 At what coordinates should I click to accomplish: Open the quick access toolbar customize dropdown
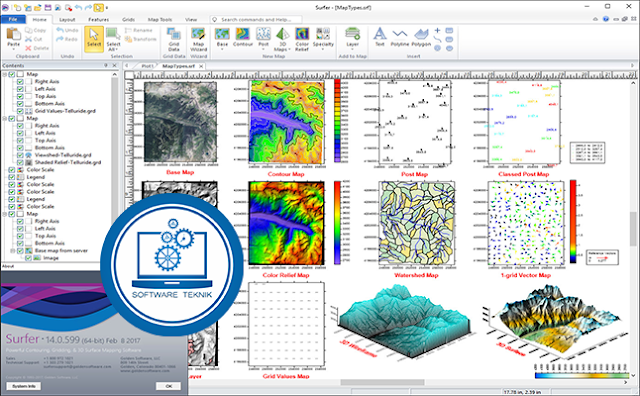pyautogui.click(x=107, y=7)
